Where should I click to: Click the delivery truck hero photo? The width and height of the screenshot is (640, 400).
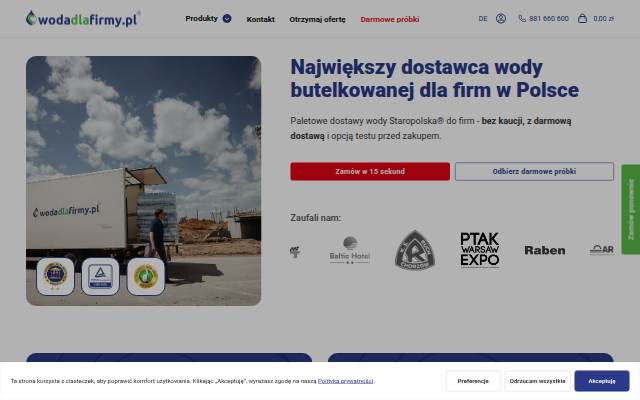click(143, 181)
